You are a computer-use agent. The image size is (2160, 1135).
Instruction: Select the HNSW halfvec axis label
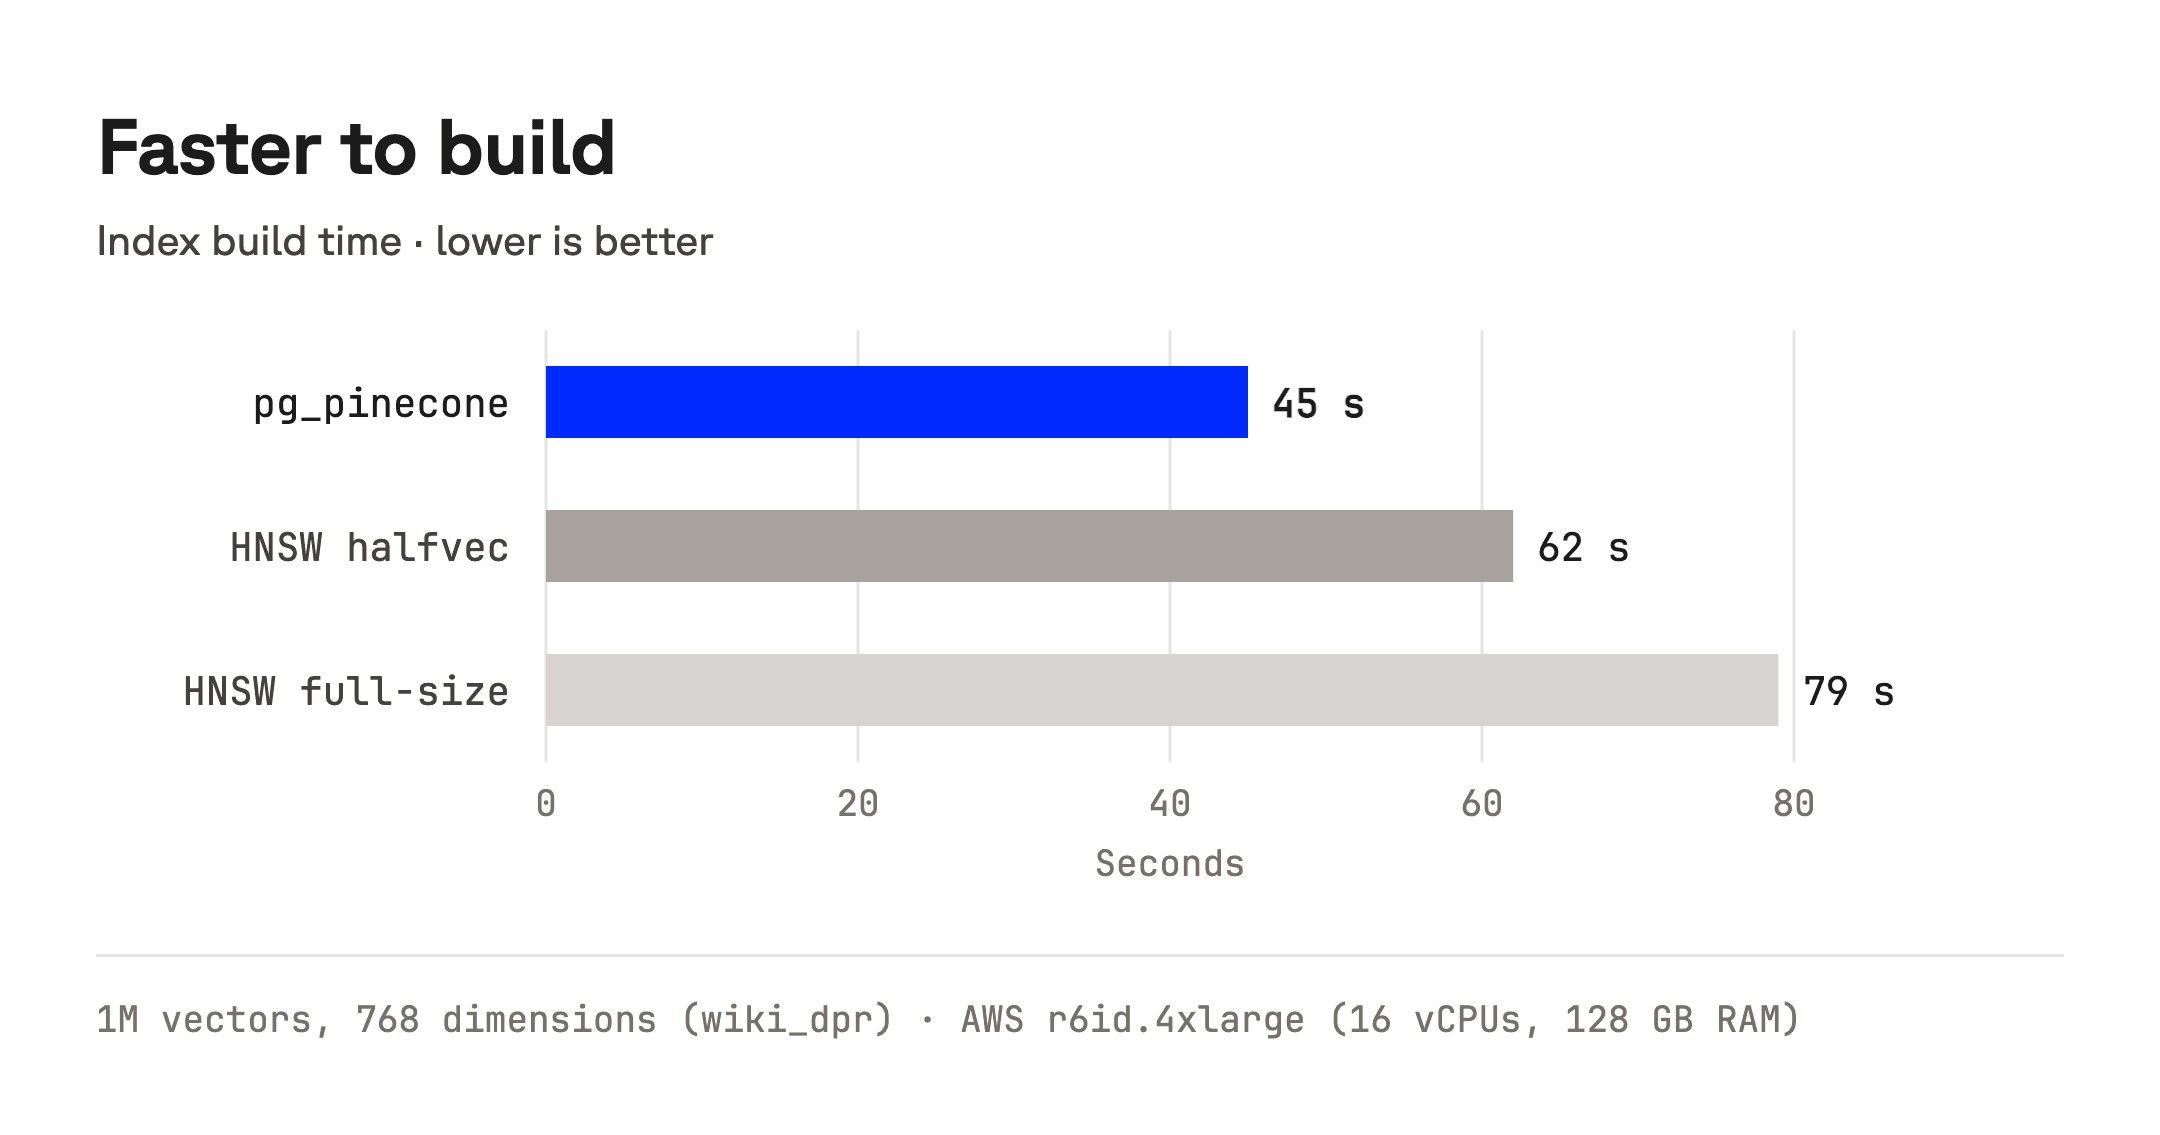(370, 548)
